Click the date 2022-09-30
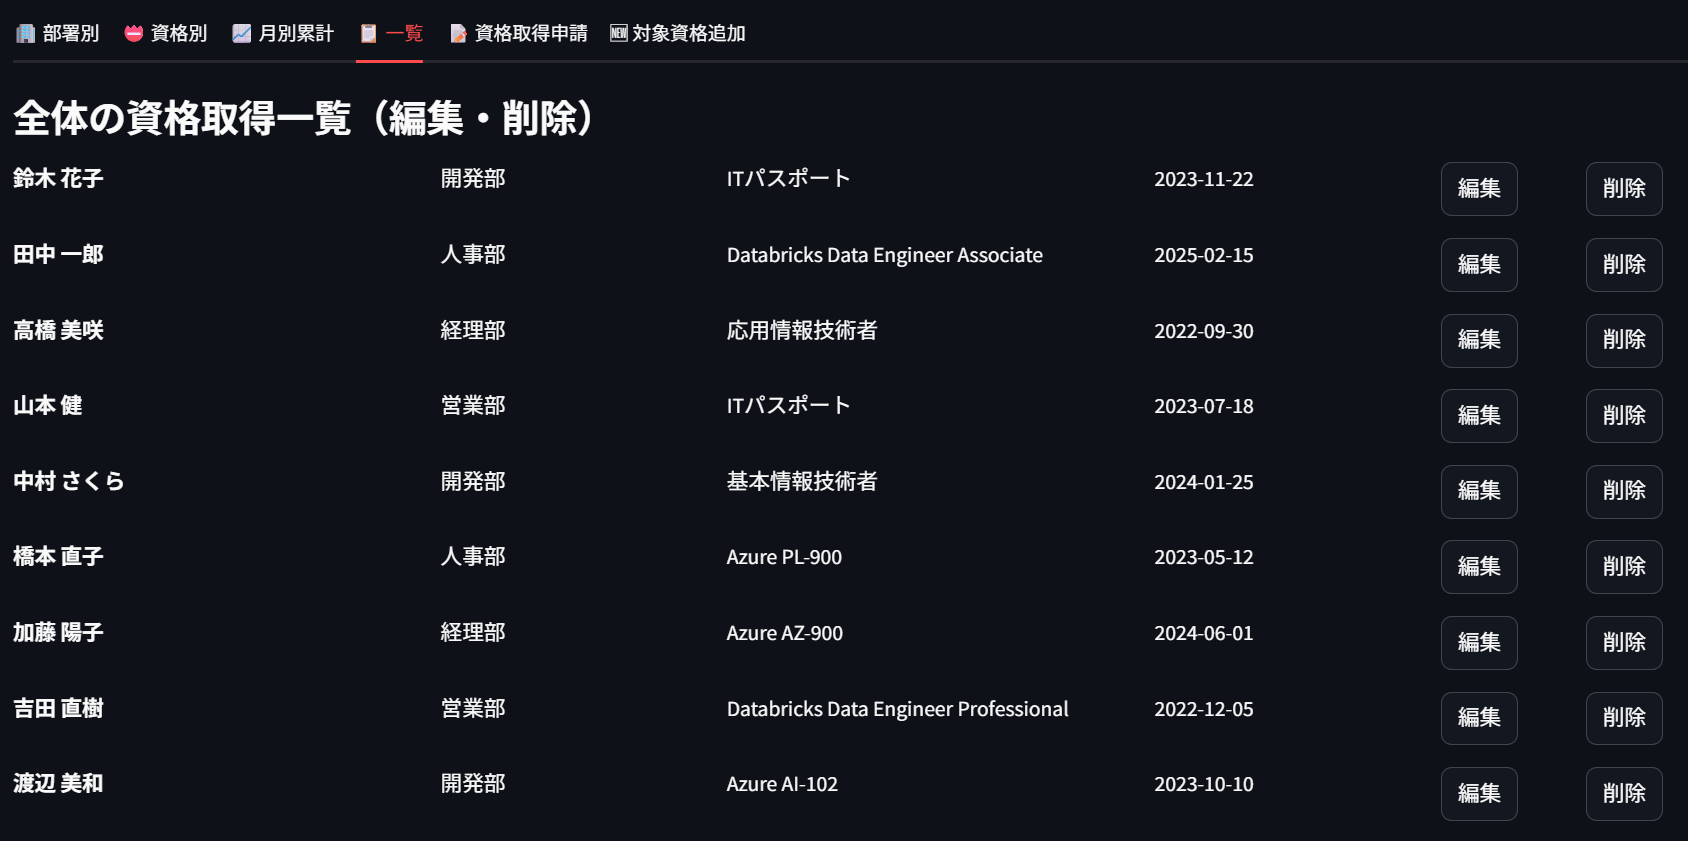Screen dimensions: 1688x841 click(x=1204, y=331)
